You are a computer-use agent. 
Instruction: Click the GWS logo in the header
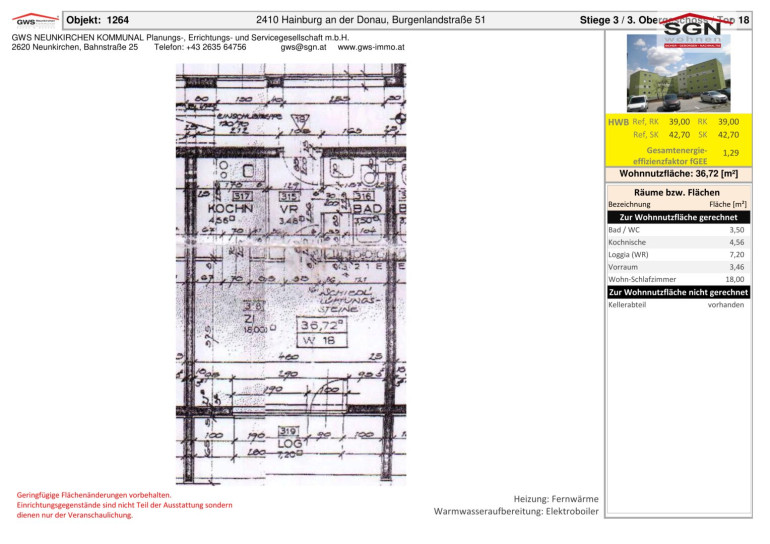pos(31,19)
